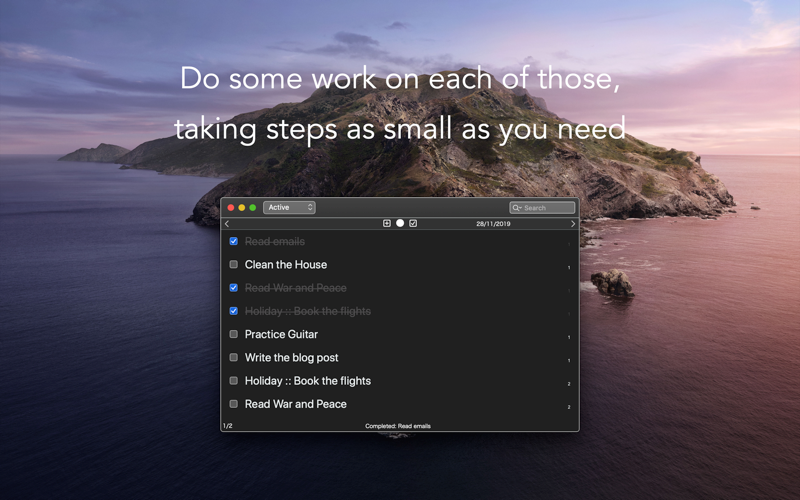The height and width of the screenshot is (500, 800).
Task: Check the Clean the House checkbox
Action: pyautogui.click(x=234, y=265)
